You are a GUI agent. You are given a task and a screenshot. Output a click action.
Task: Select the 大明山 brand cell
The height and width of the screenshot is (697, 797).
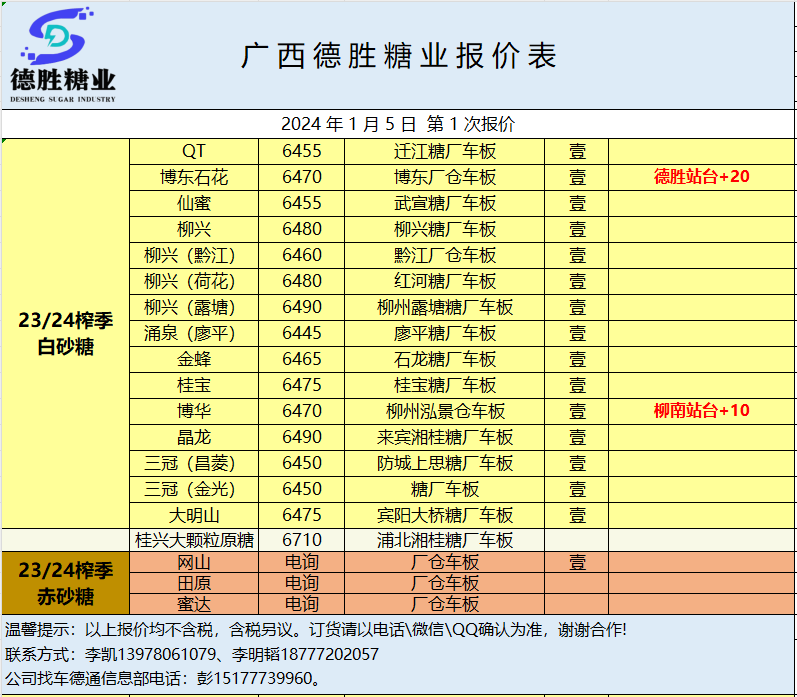point(194,515)
